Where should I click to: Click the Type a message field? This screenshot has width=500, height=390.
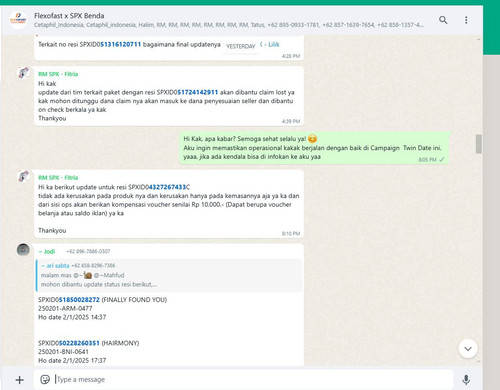point(243,379)
